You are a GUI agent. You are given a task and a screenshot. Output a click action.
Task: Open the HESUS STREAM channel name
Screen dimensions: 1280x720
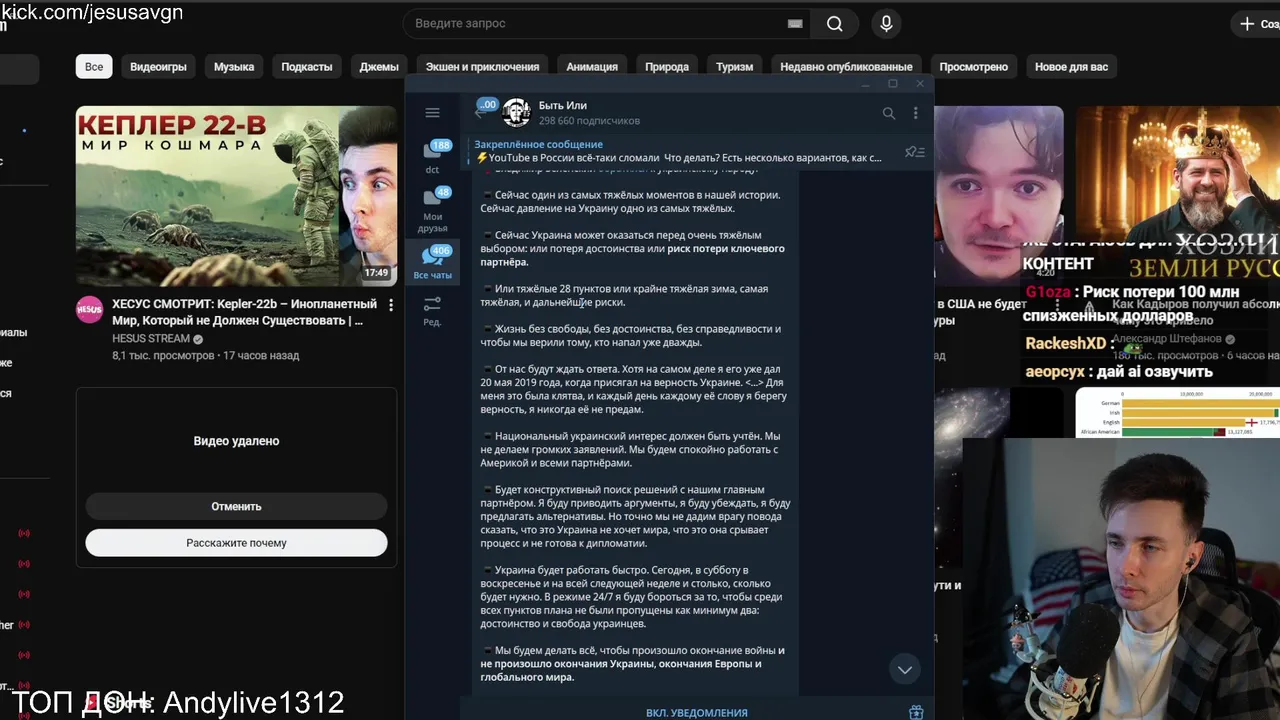tap(151, 339)
